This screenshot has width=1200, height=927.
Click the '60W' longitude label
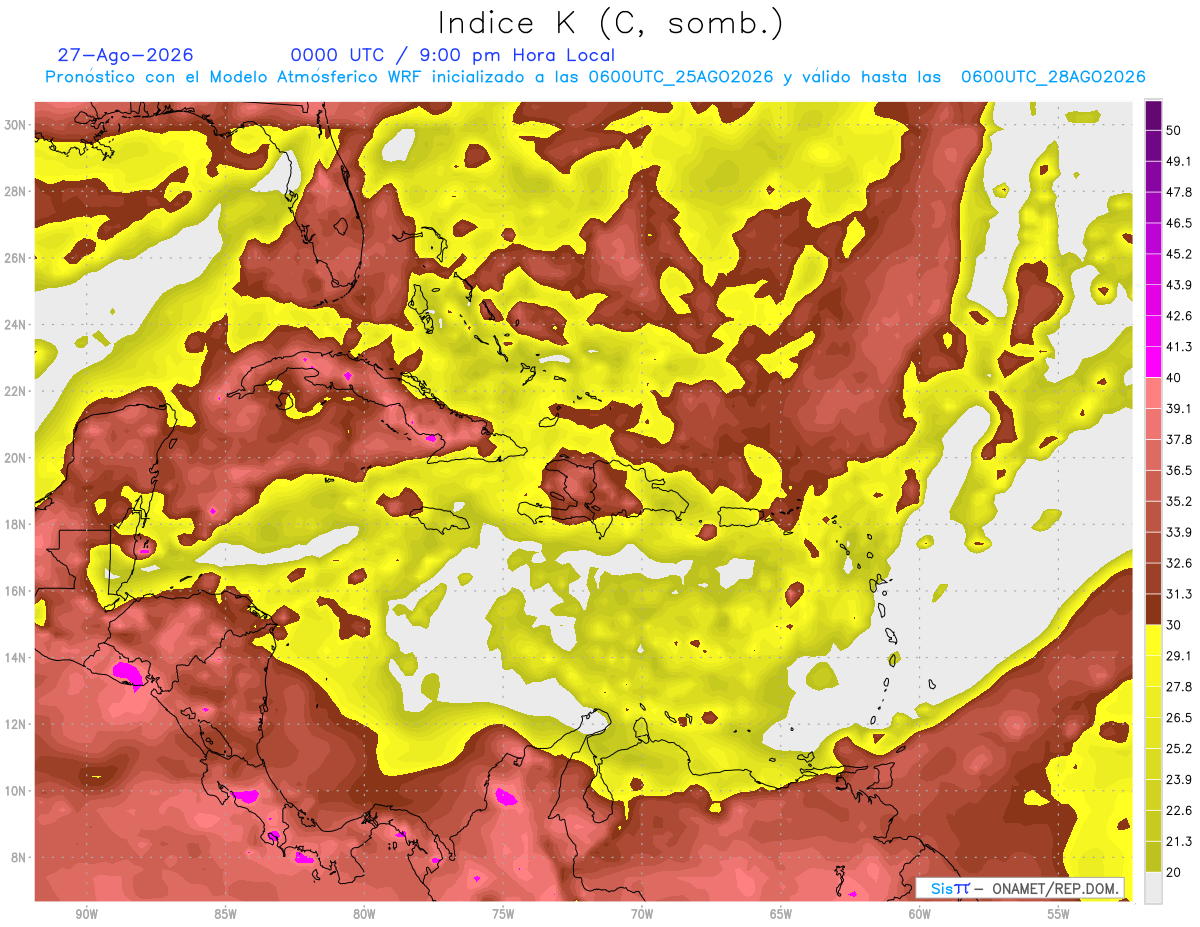(x=920, y=914)
